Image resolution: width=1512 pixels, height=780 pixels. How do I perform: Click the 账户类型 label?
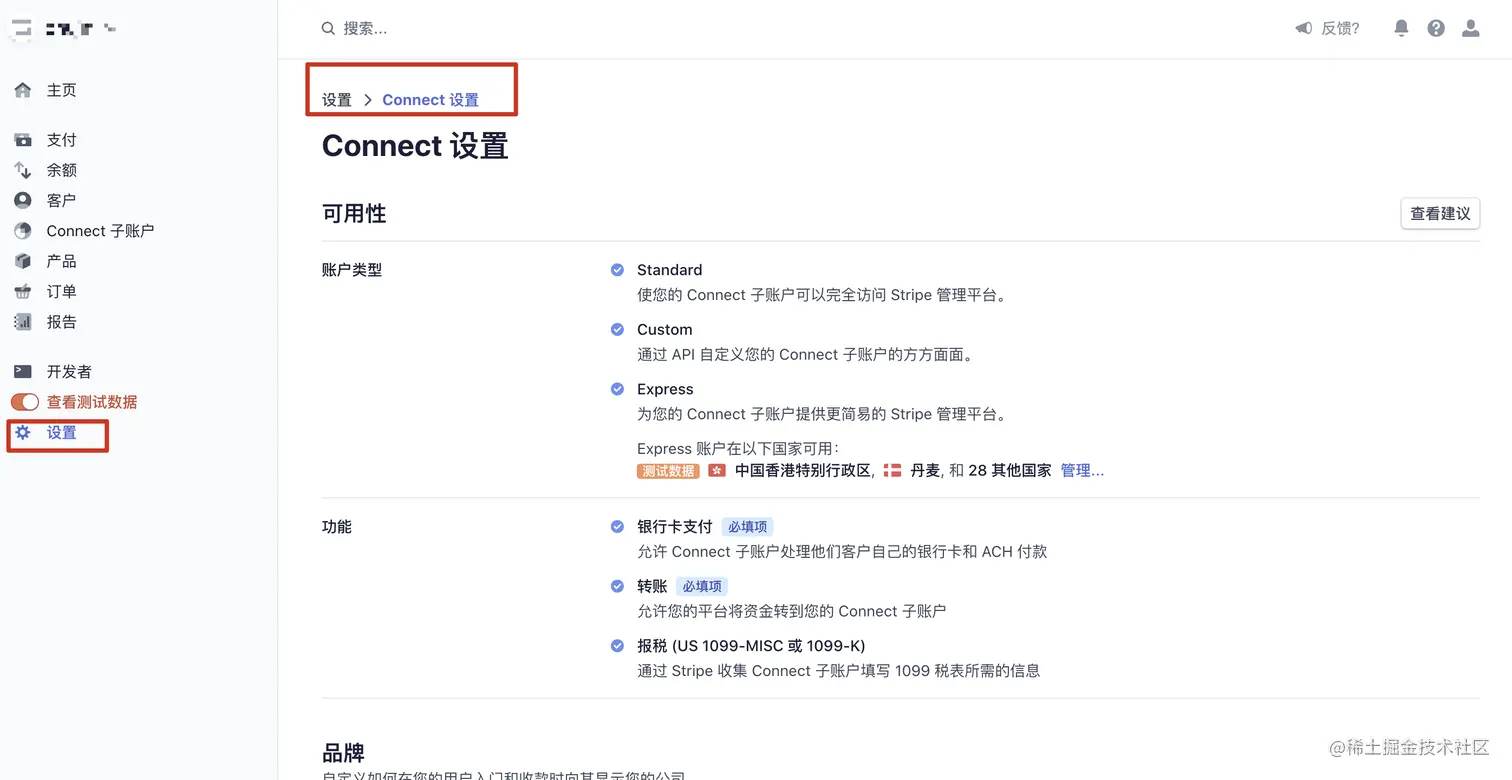(352, 270)
